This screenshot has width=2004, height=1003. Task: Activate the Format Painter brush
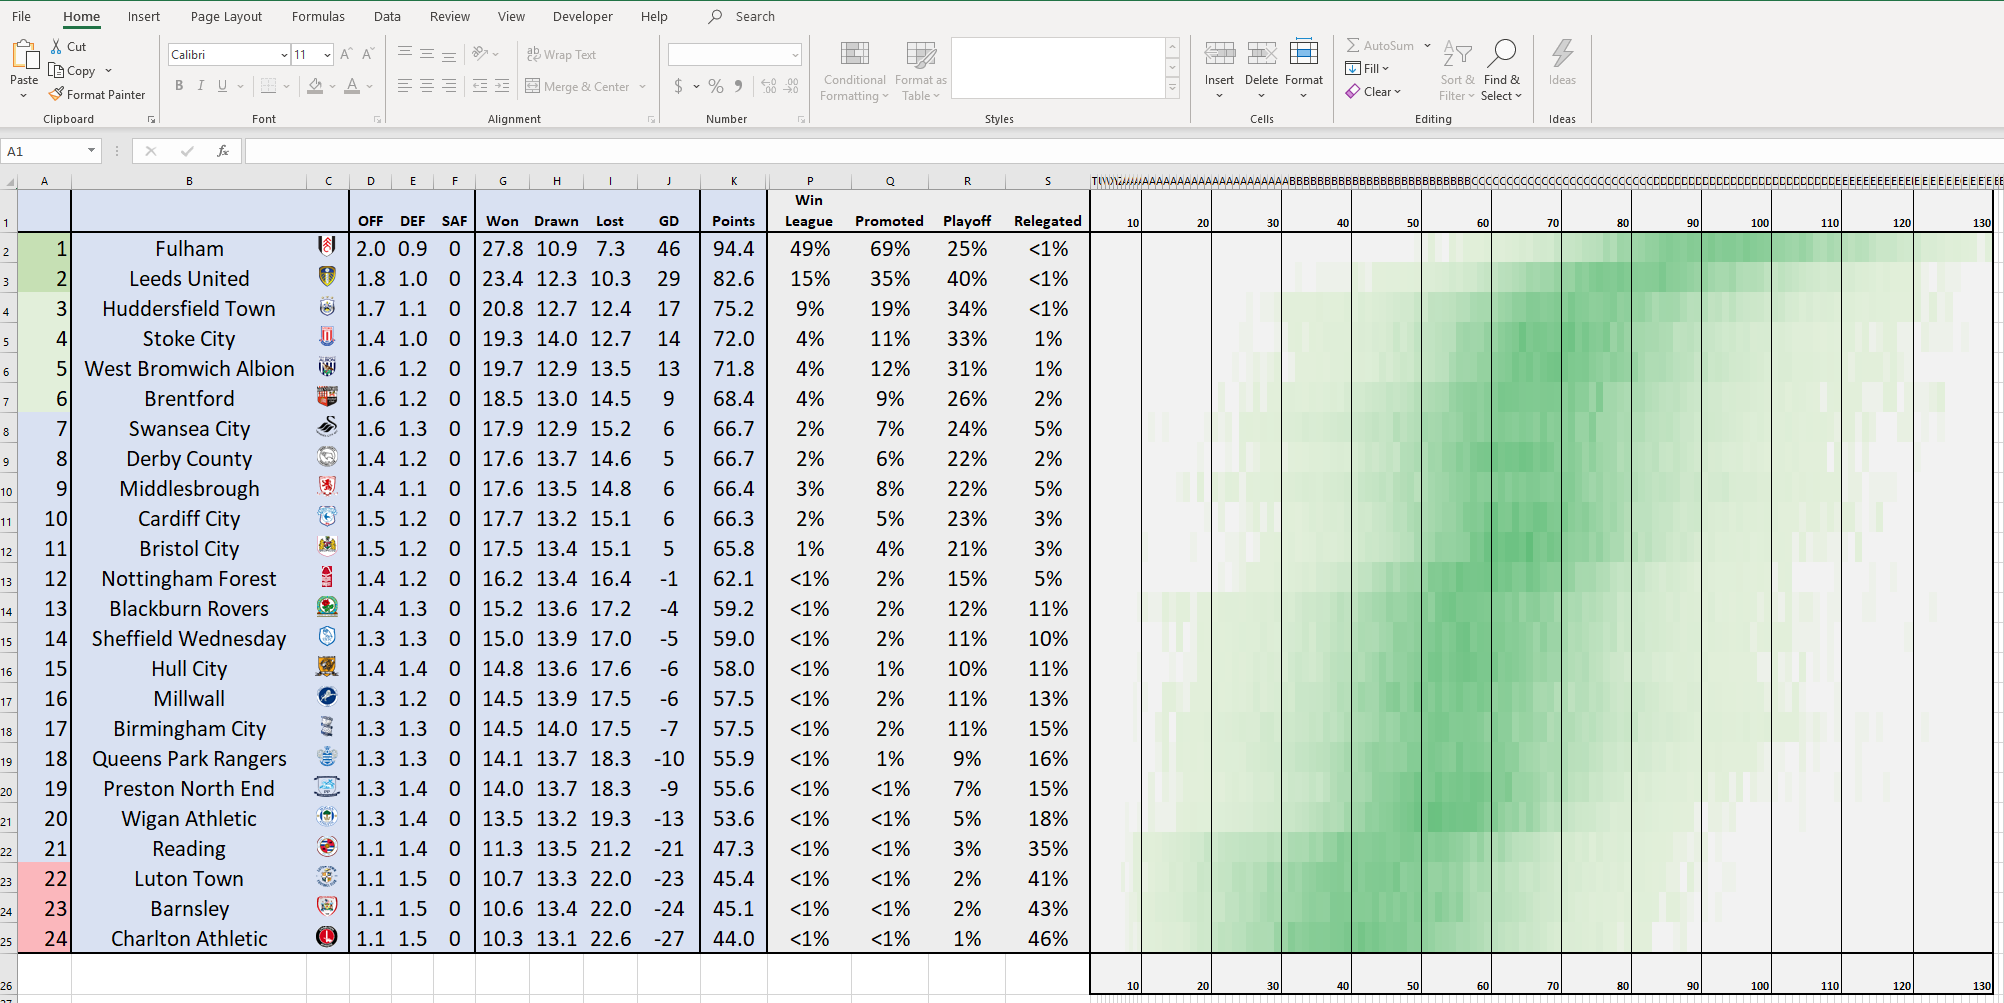56,94
